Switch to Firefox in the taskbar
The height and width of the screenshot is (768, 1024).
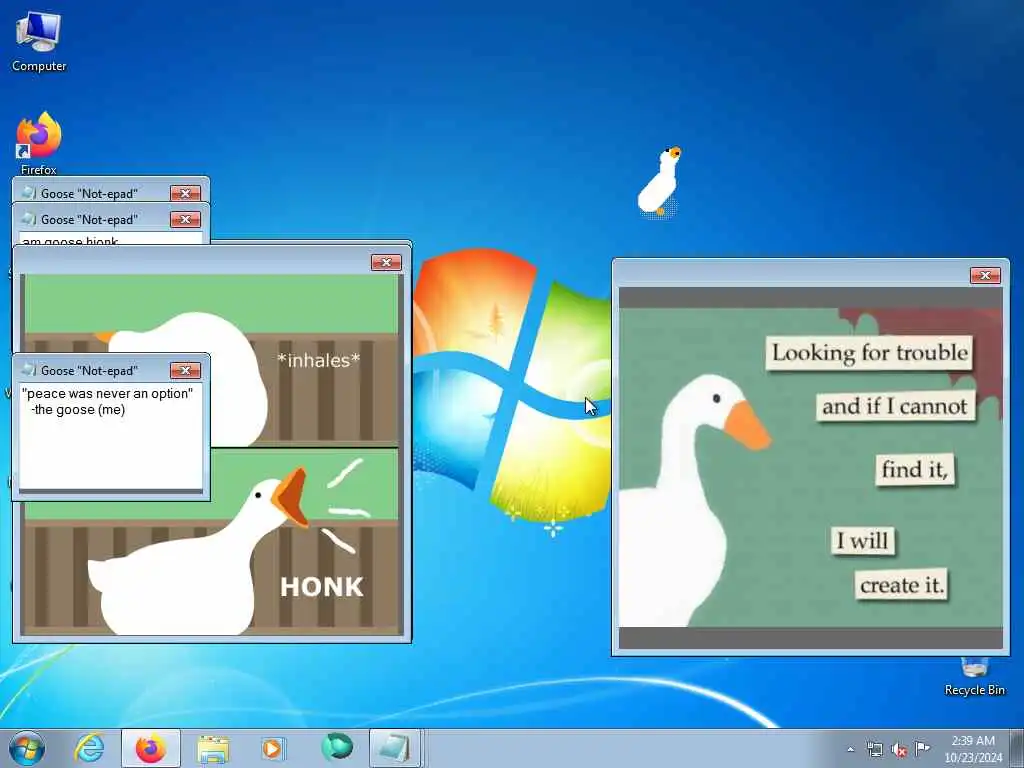[150, 748]
